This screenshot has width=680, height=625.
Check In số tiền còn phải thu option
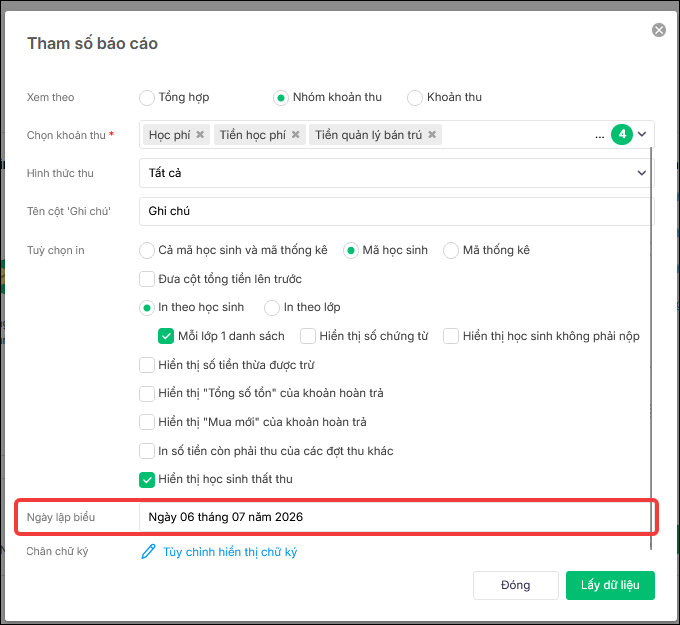(147, 451)
